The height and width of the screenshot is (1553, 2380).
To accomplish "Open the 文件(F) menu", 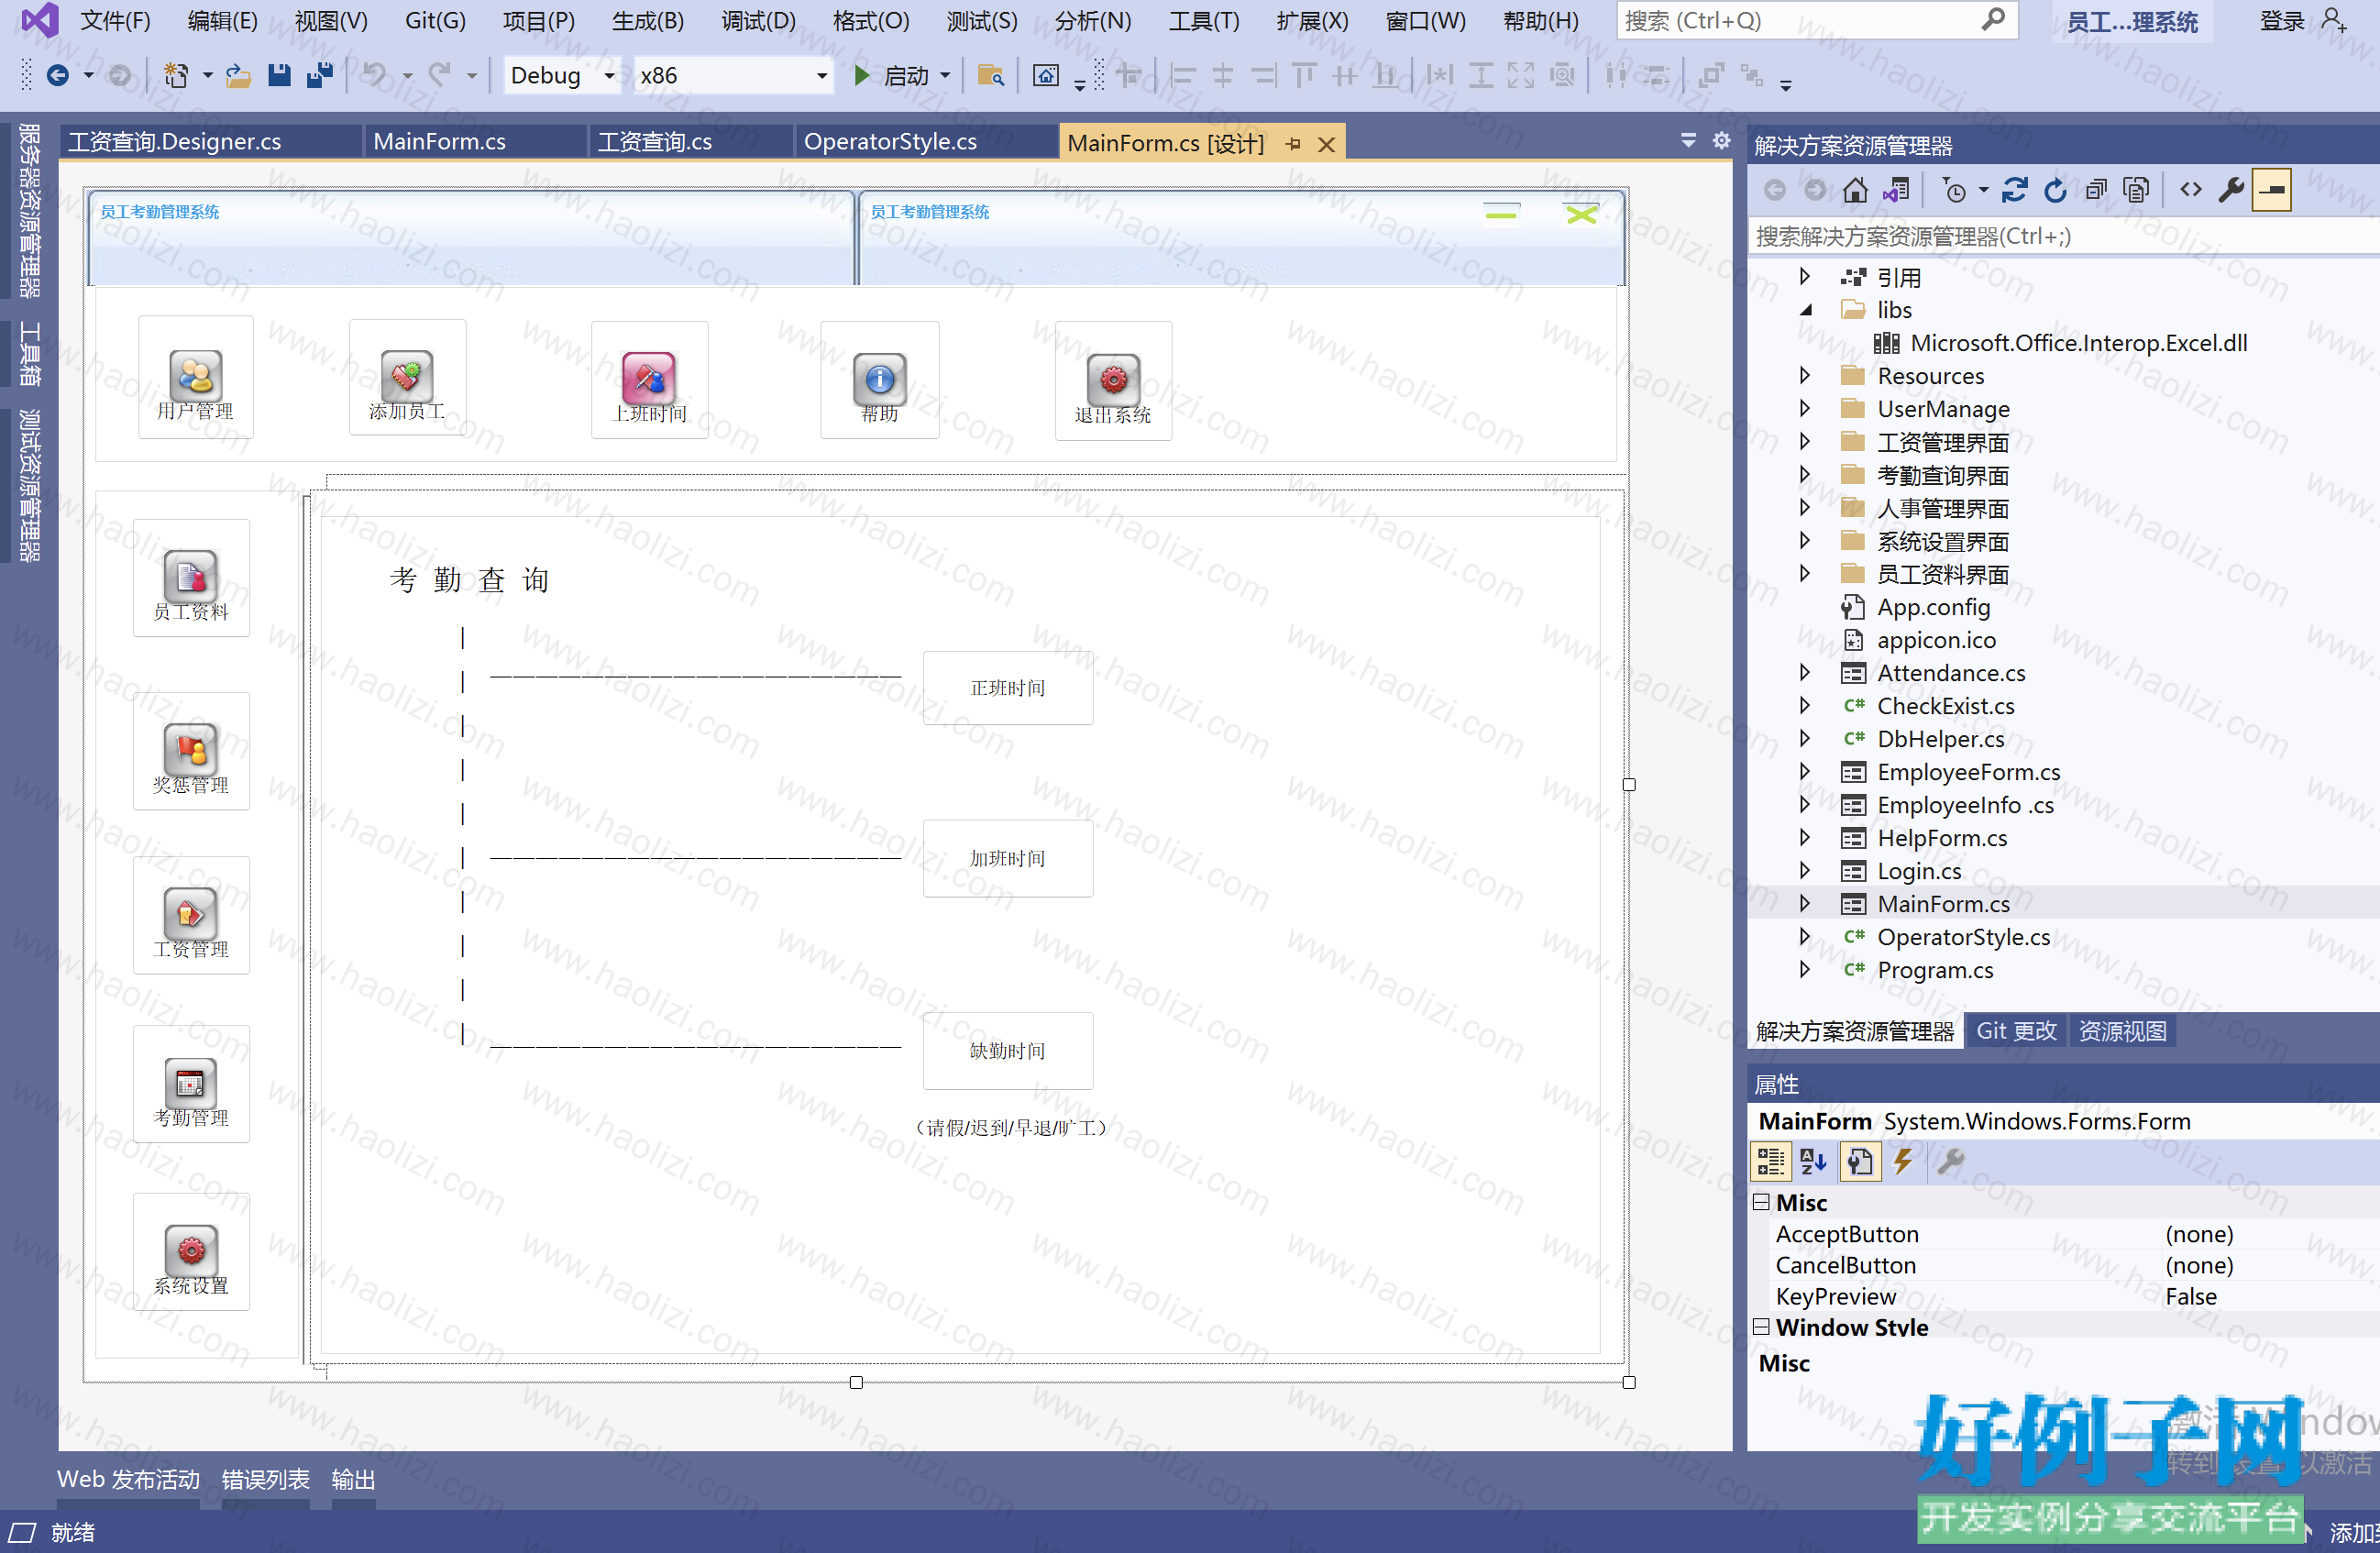I will coord(115,21).
